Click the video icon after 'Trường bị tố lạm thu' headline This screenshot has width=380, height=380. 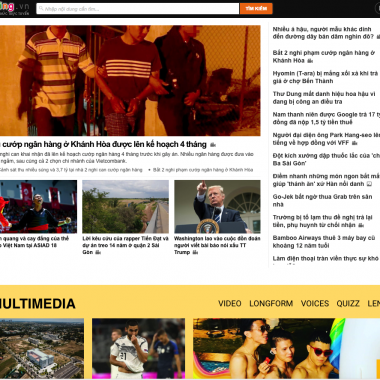(361, 225)
